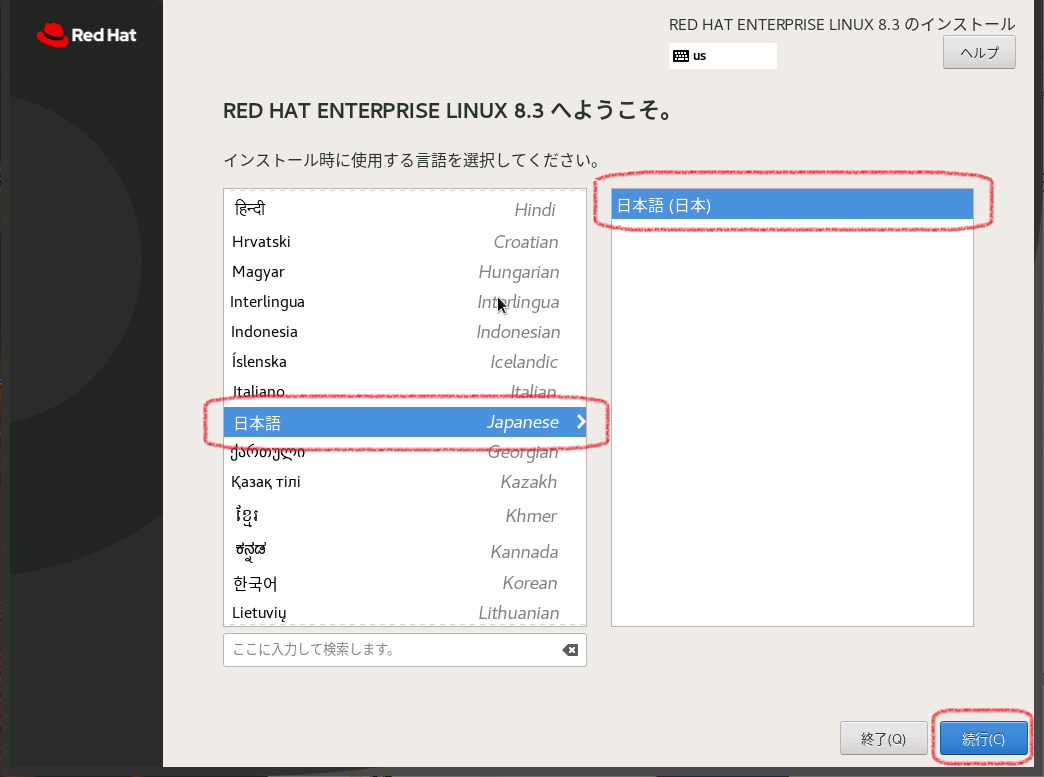Screen dimensions: 1044x777
Task: Select the 日本語 (日本) locale entry
Action: (792, 204)
